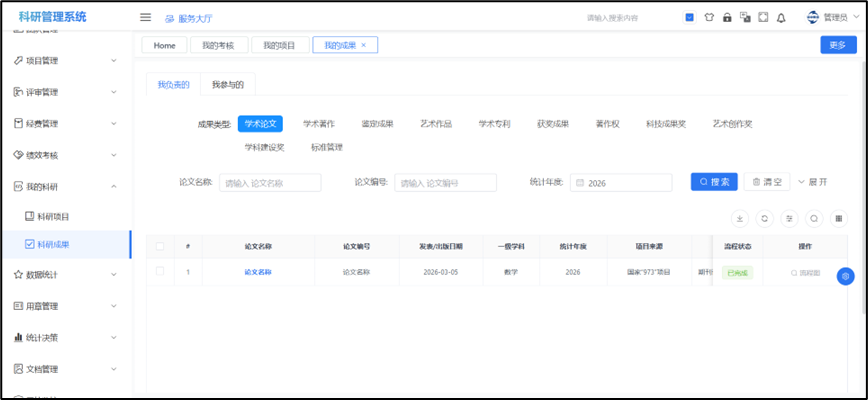Open the table grid column settings icon
868x400 pixels.
(x=839, y=218)
